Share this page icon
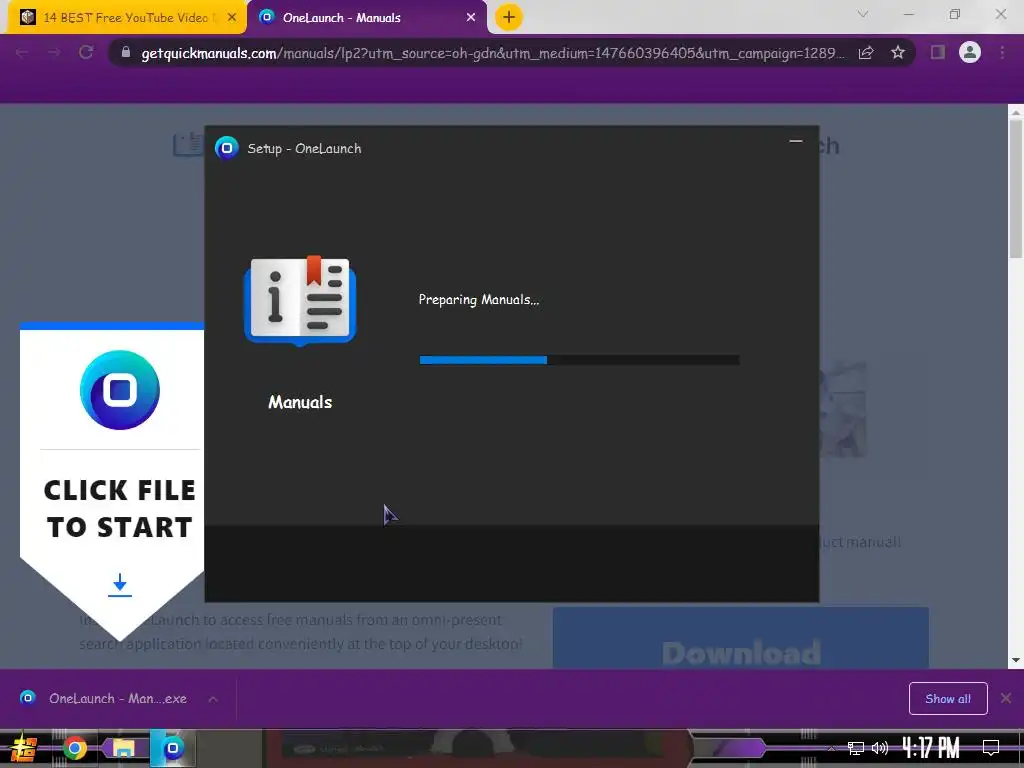Viewport: 1024px width, 768px height. (x=866, y=53)
